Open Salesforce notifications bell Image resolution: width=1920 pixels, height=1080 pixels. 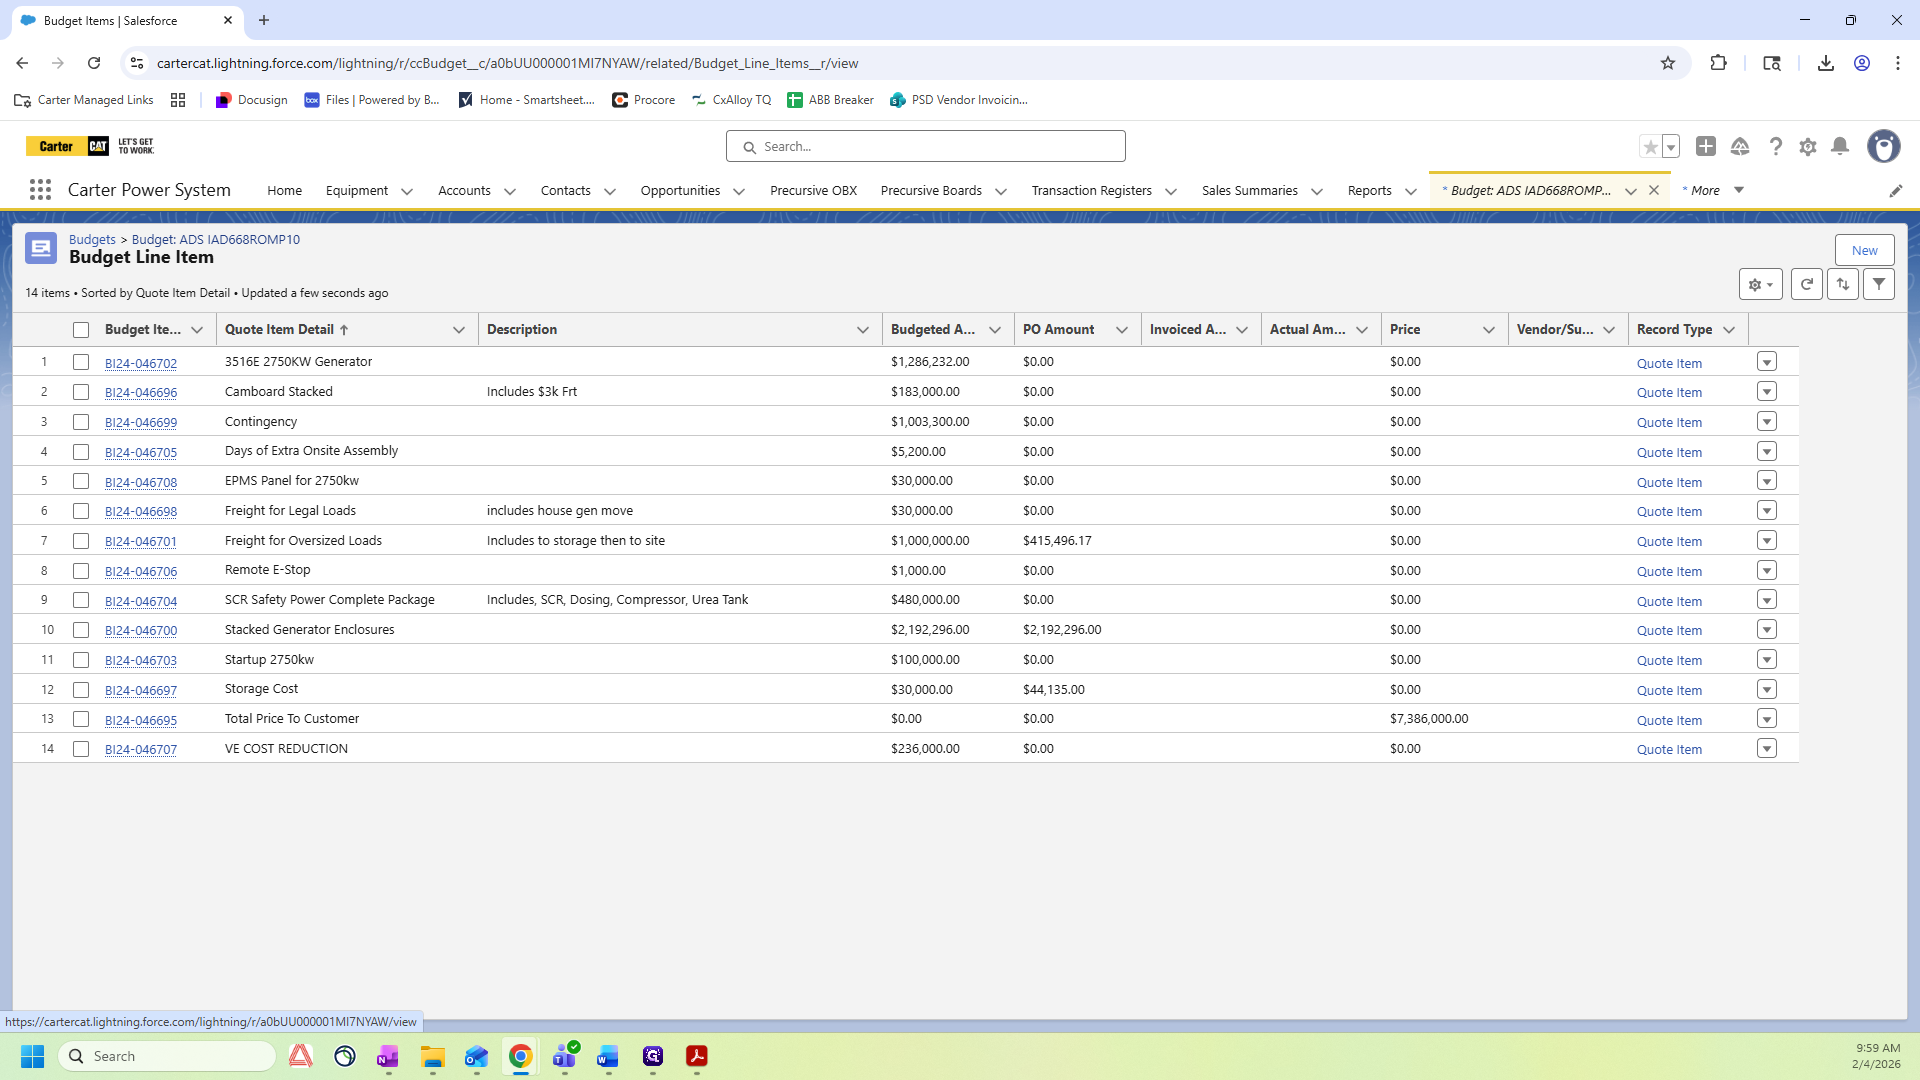pos(1840,147)
